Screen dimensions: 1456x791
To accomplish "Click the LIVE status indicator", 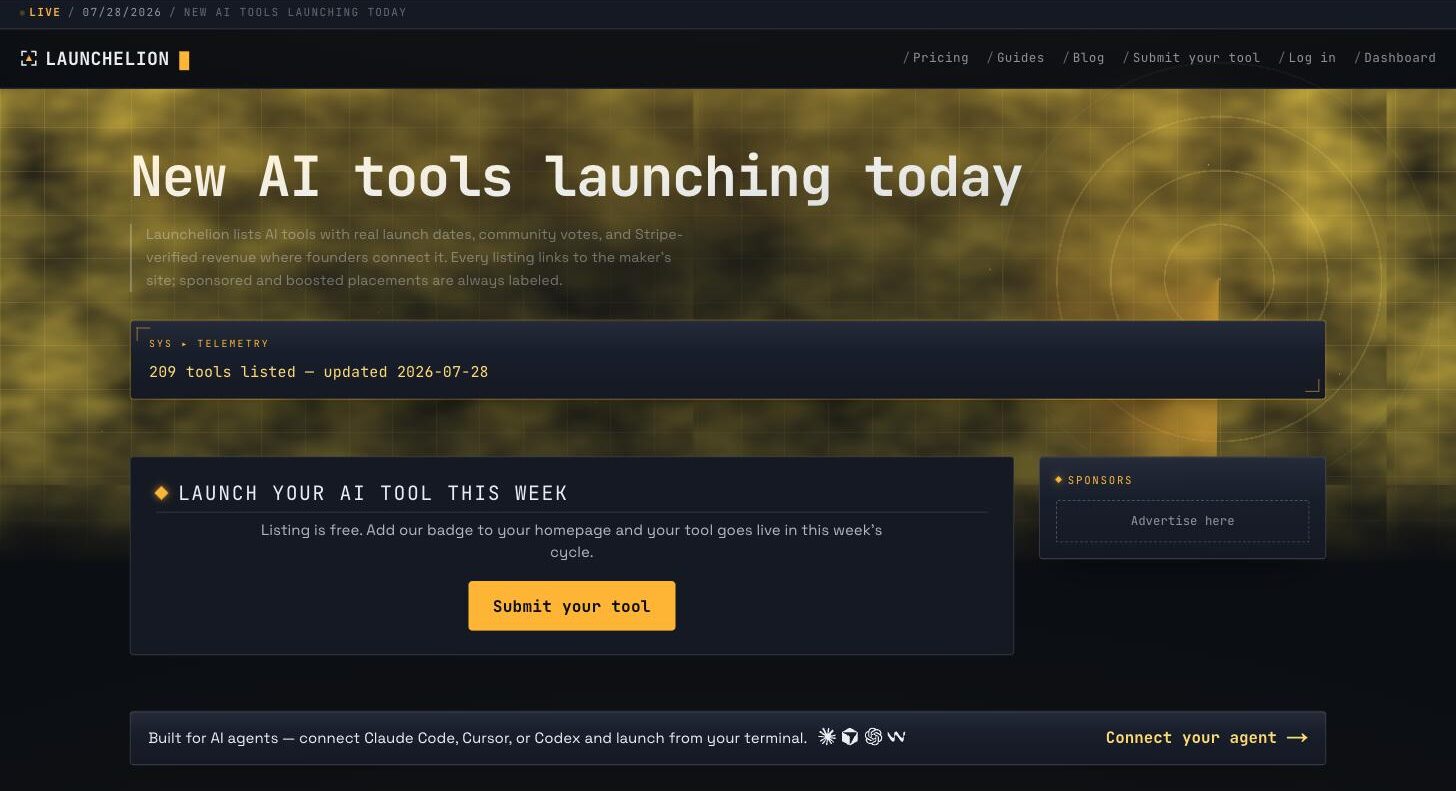I will click(x=40, y=12).
